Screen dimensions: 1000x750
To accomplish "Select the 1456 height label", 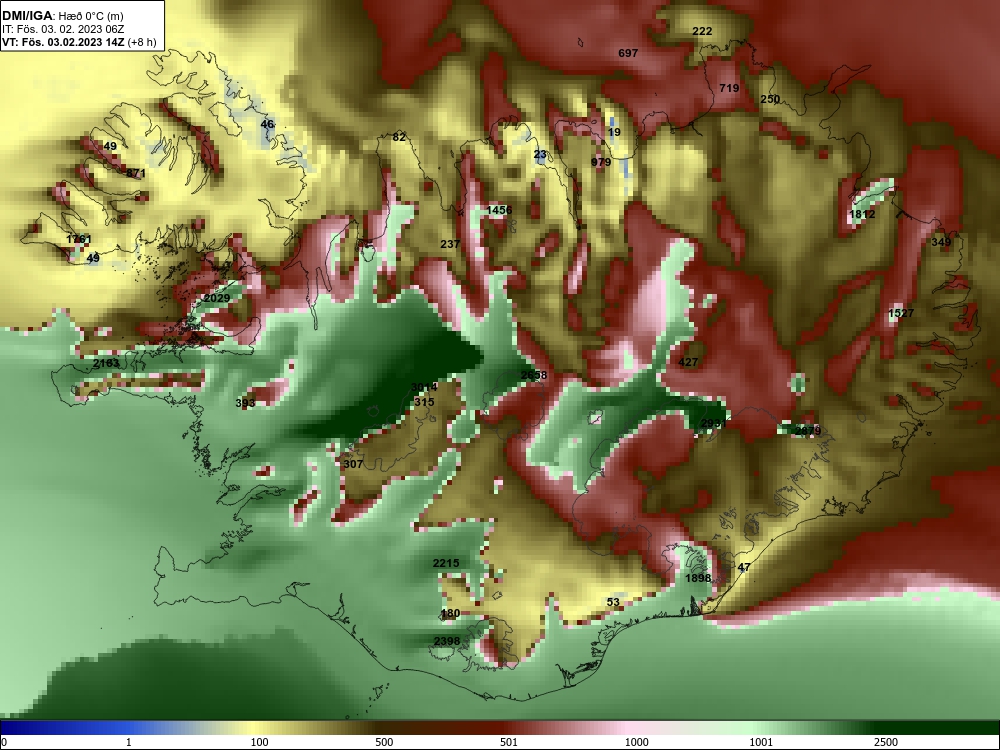I will (499, 210).
